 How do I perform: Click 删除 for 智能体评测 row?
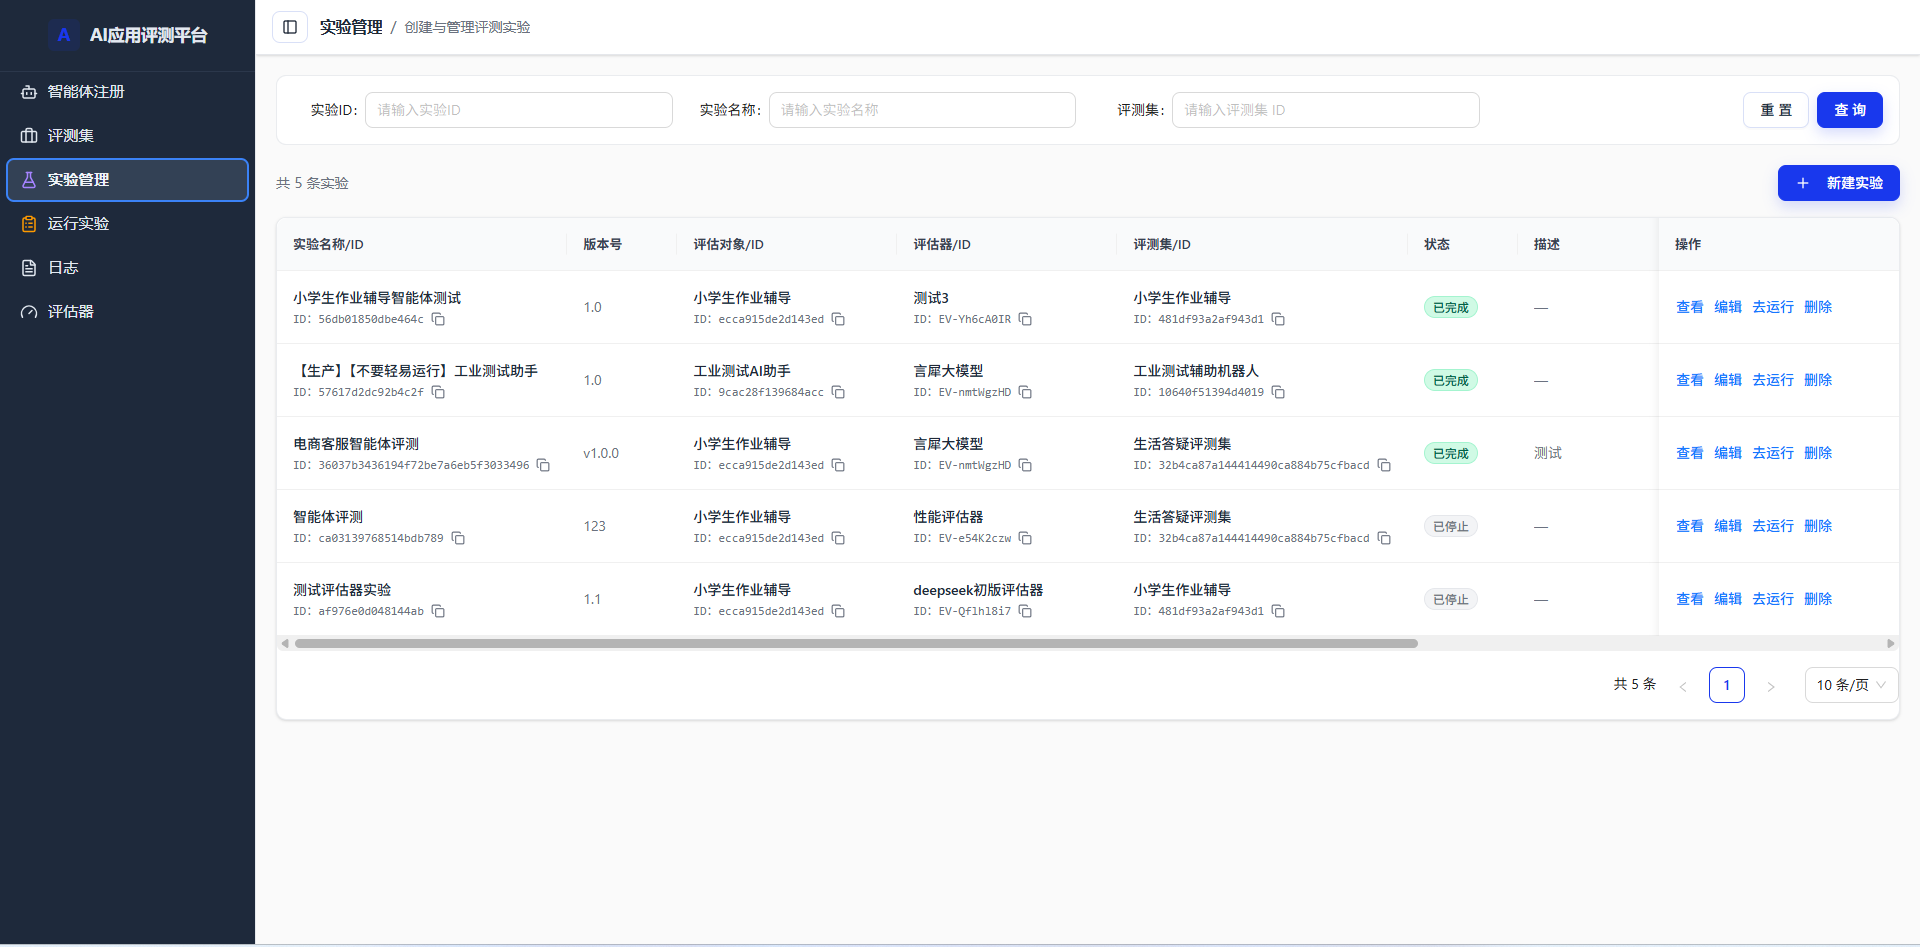click(x=1818, y=526)
